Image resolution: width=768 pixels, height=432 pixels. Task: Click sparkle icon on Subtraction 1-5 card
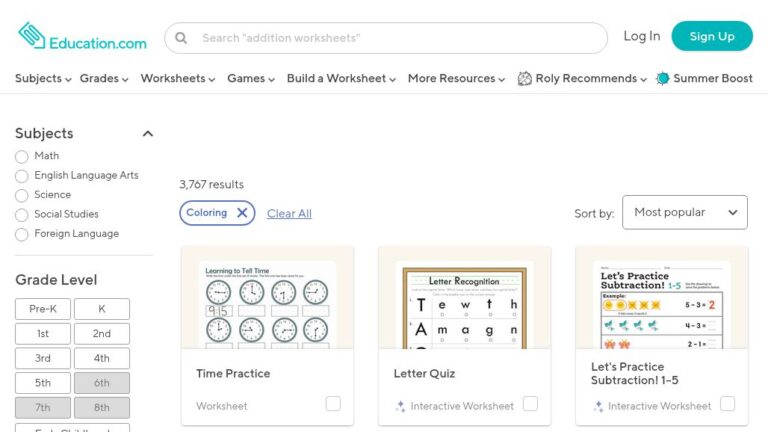(598, 406)
